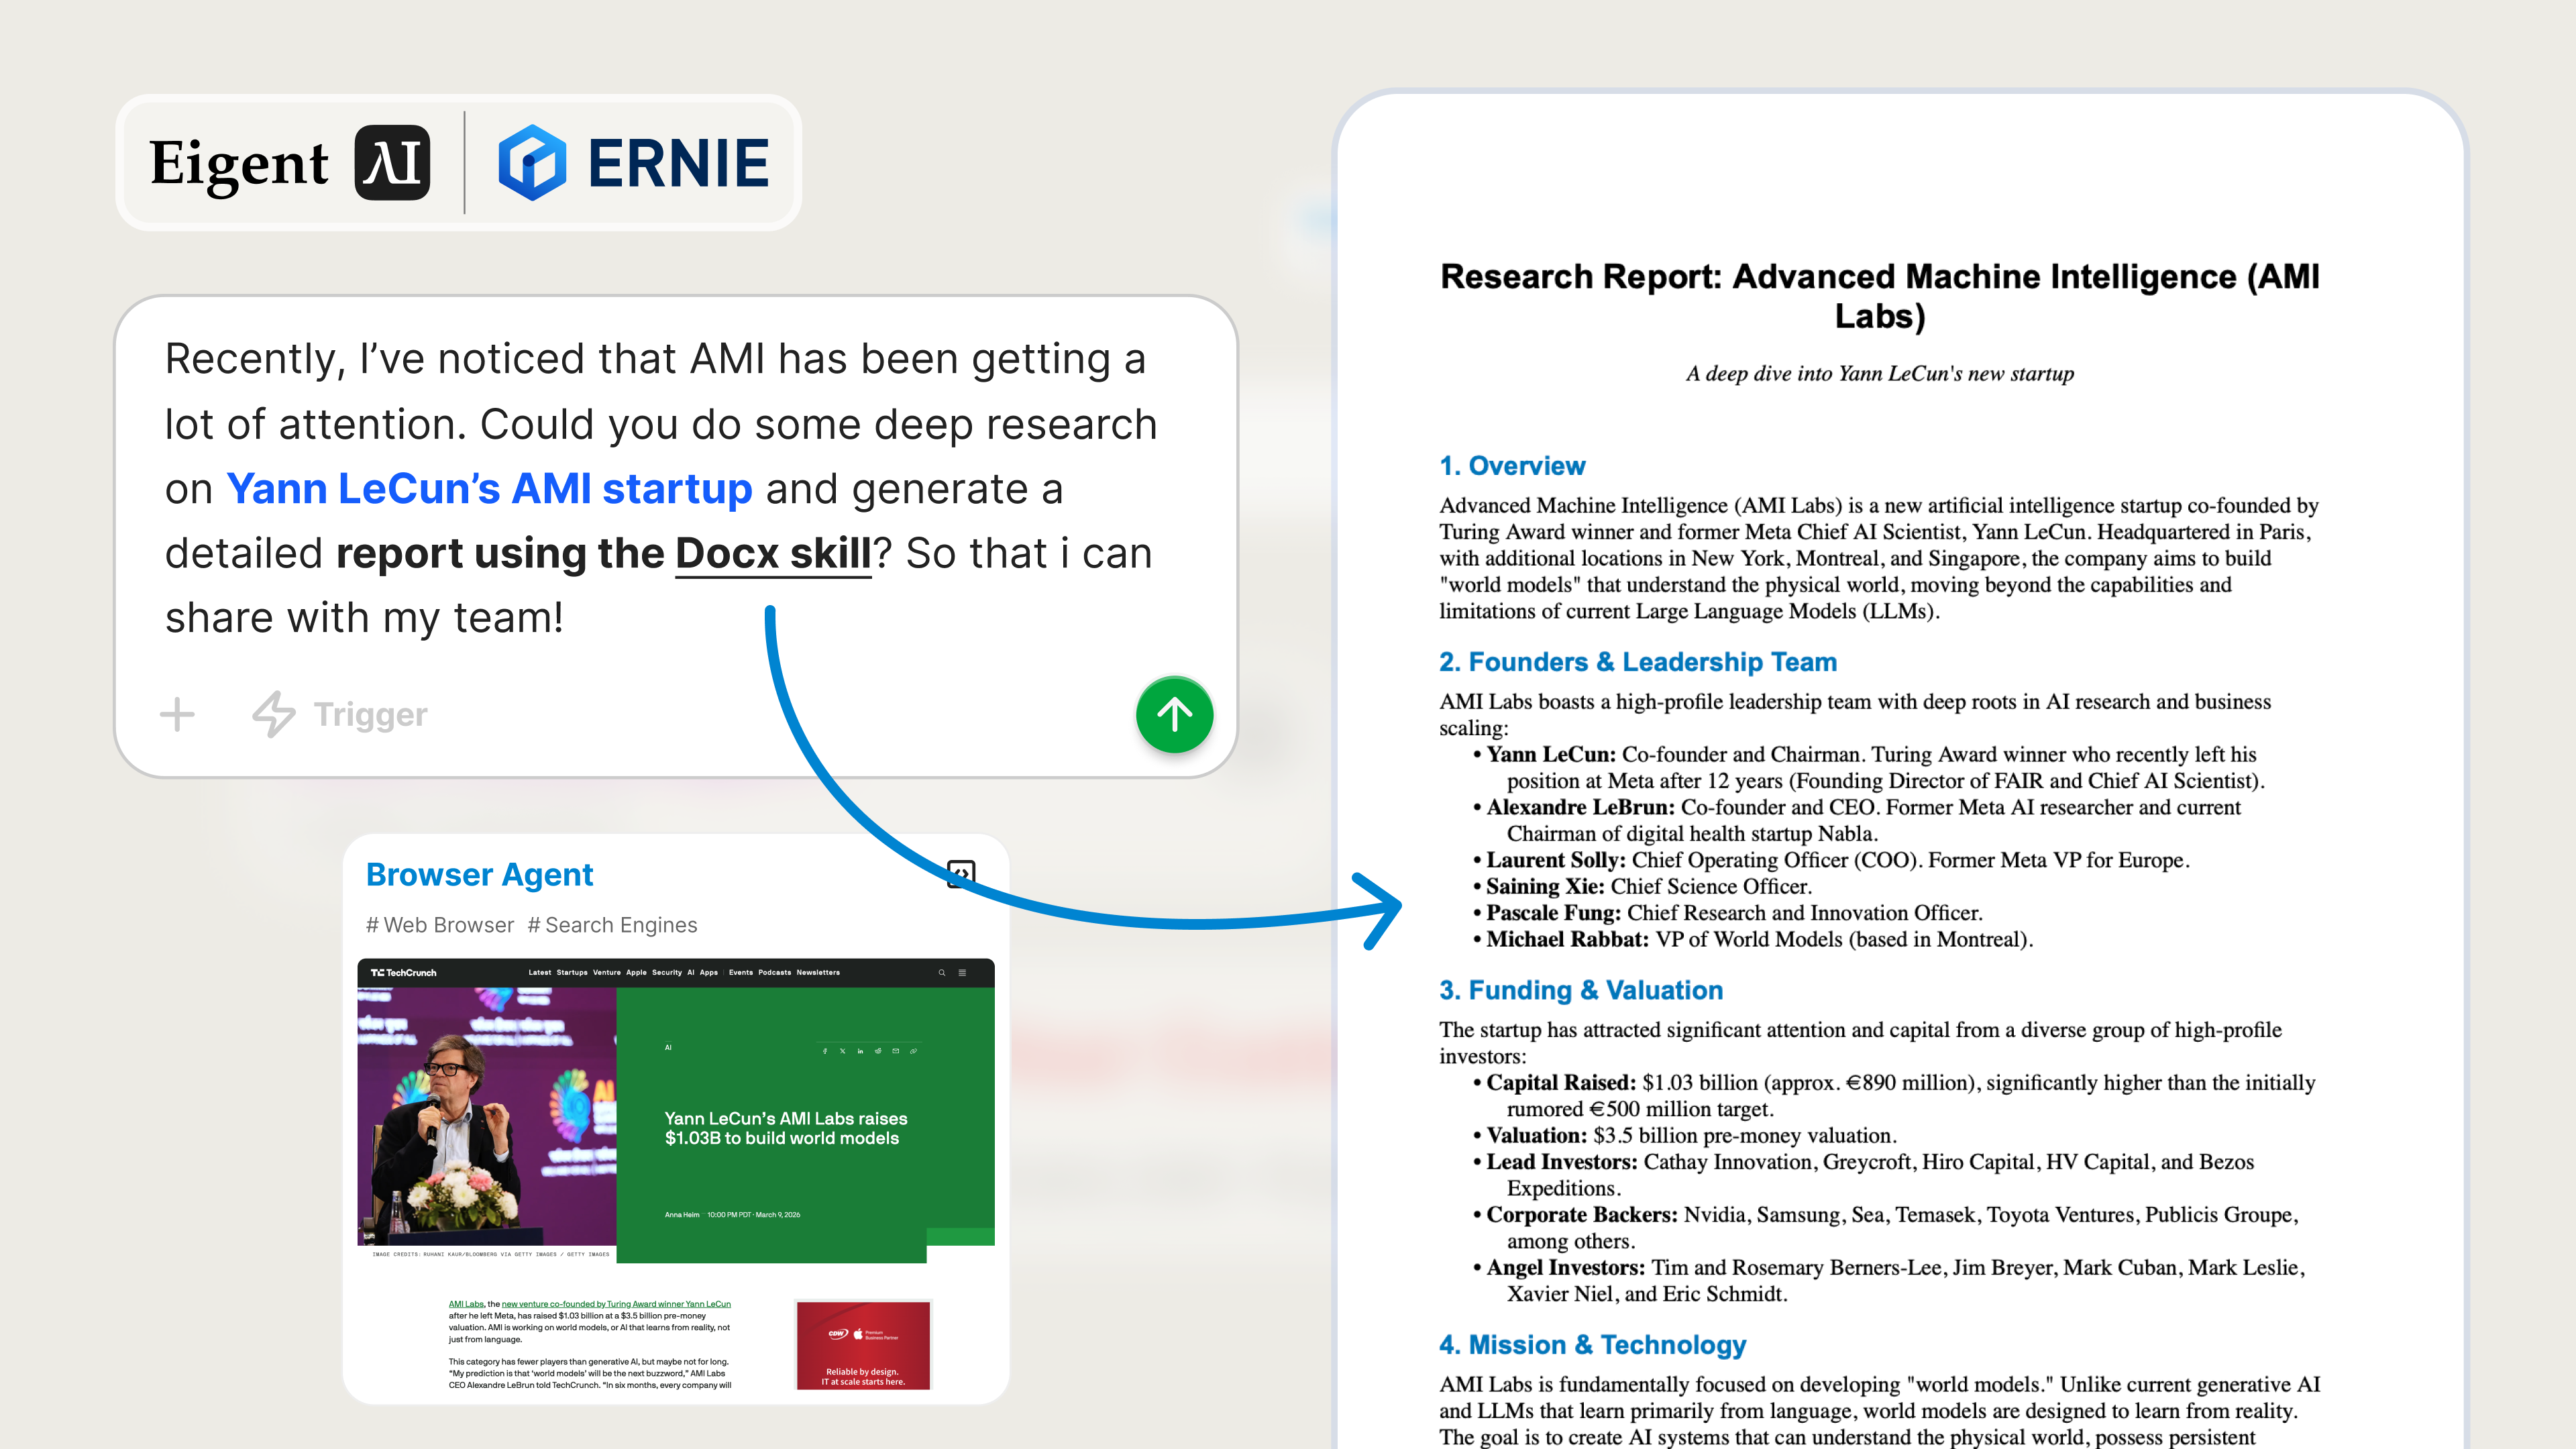Screen dimensions: 2576x1449
Task: Click the subtitle 'A deep dive into Yann LeCun's new startup'
Action: (1879, 373)
